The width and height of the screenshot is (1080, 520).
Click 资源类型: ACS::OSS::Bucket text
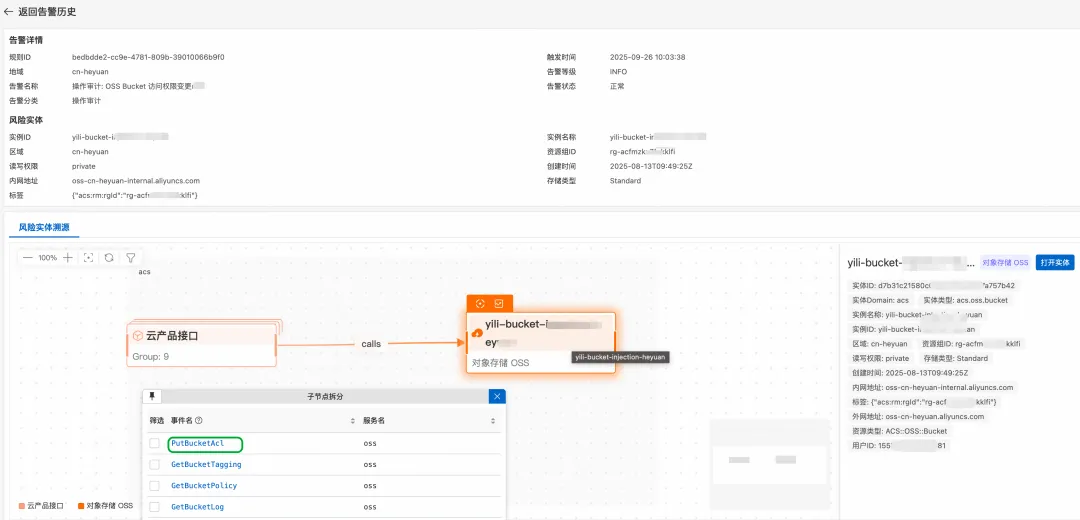click(899, 430)
